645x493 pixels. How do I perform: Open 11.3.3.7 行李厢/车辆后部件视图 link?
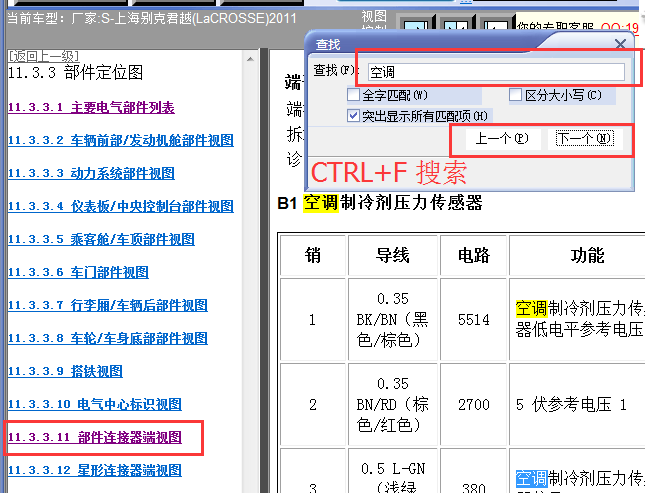tap(108, 305)
